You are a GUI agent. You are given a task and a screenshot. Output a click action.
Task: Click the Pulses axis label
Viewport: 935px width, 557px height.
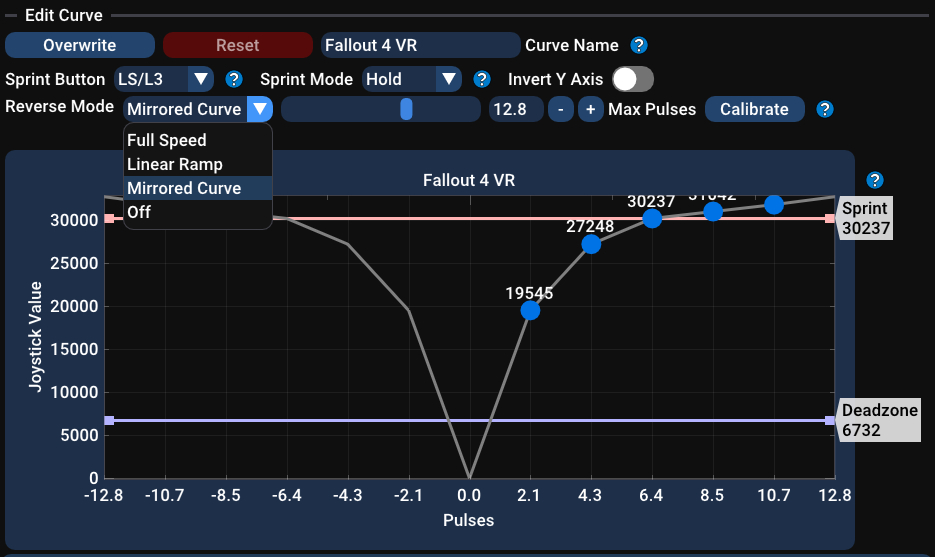click(469, 520)
